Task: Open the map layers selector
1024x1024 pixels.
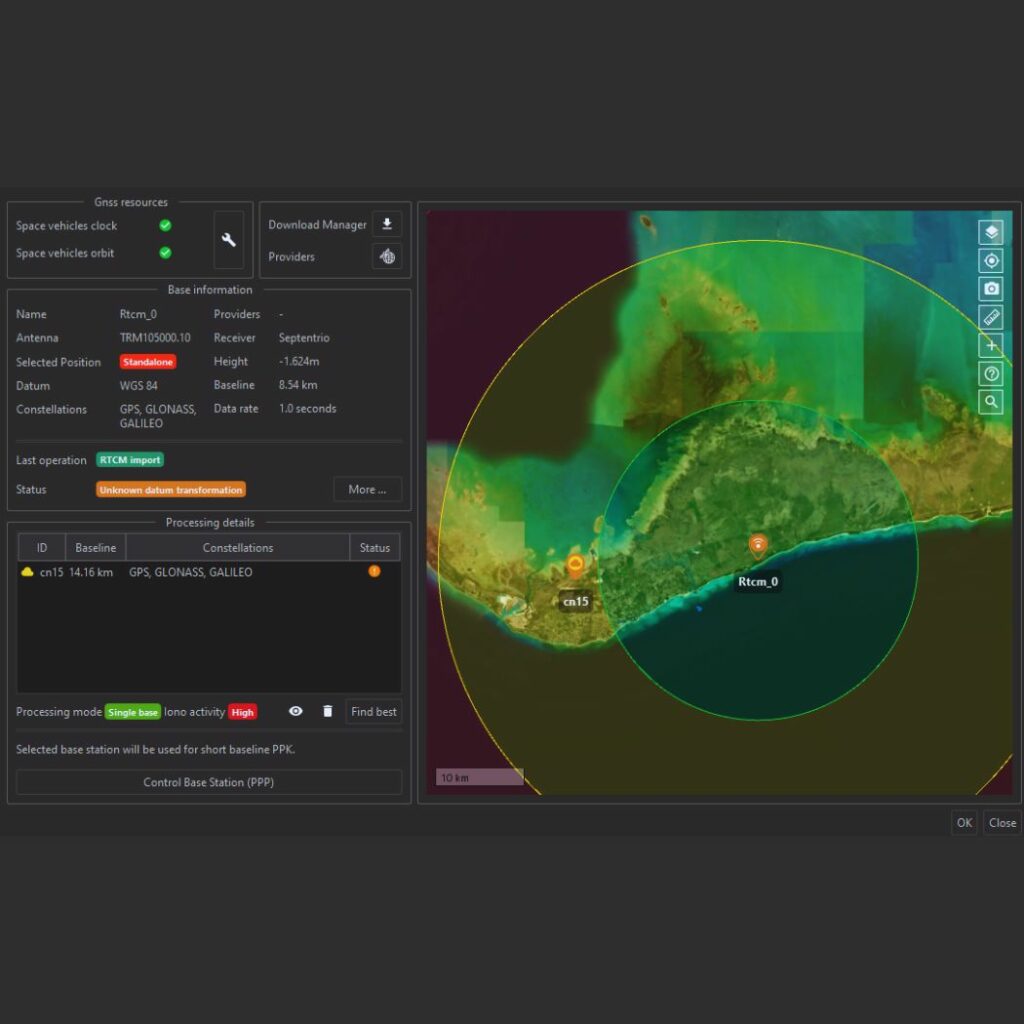Action: click(990, 232)
